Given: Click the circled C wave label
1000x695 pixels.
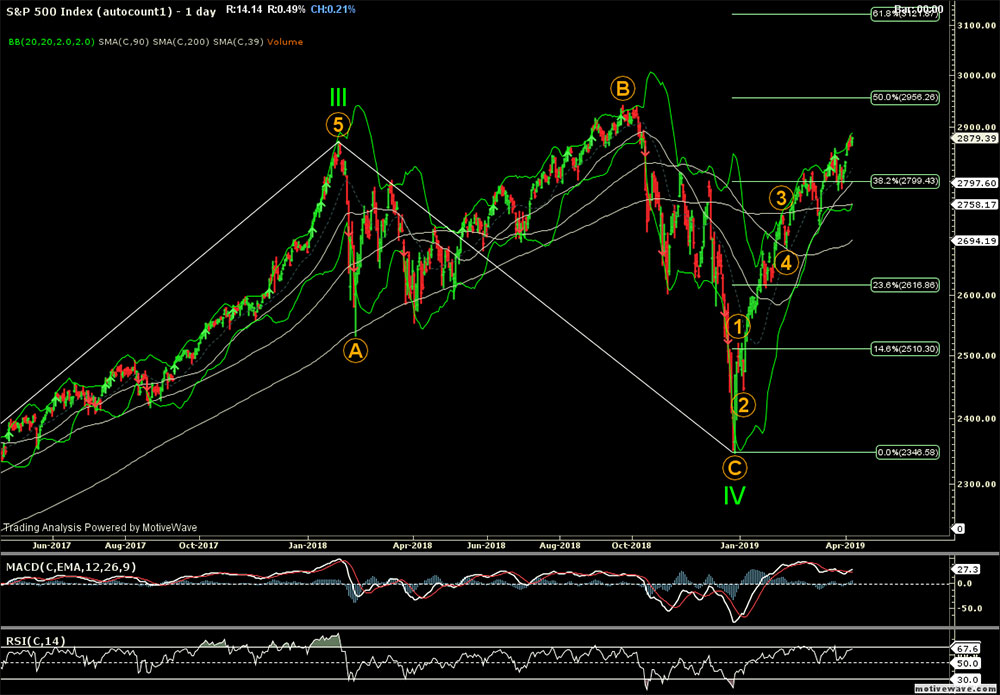Looking at the screenshot, I should (735, 466).
